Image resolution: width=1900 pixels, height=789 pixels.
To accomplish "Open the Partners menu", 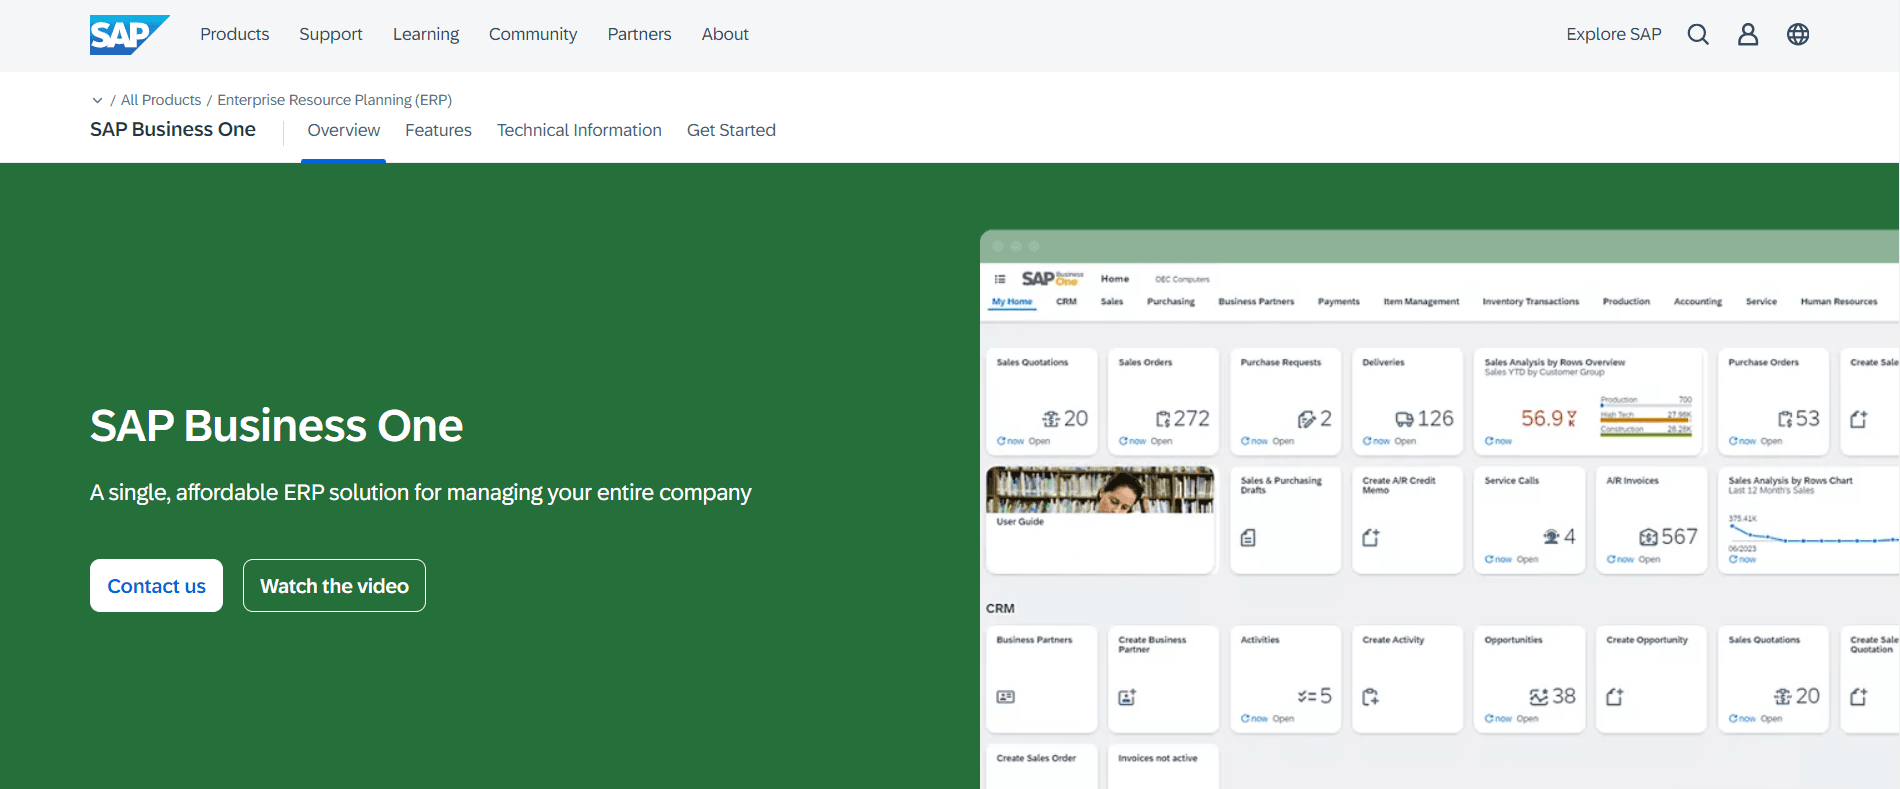I will 639,34.
